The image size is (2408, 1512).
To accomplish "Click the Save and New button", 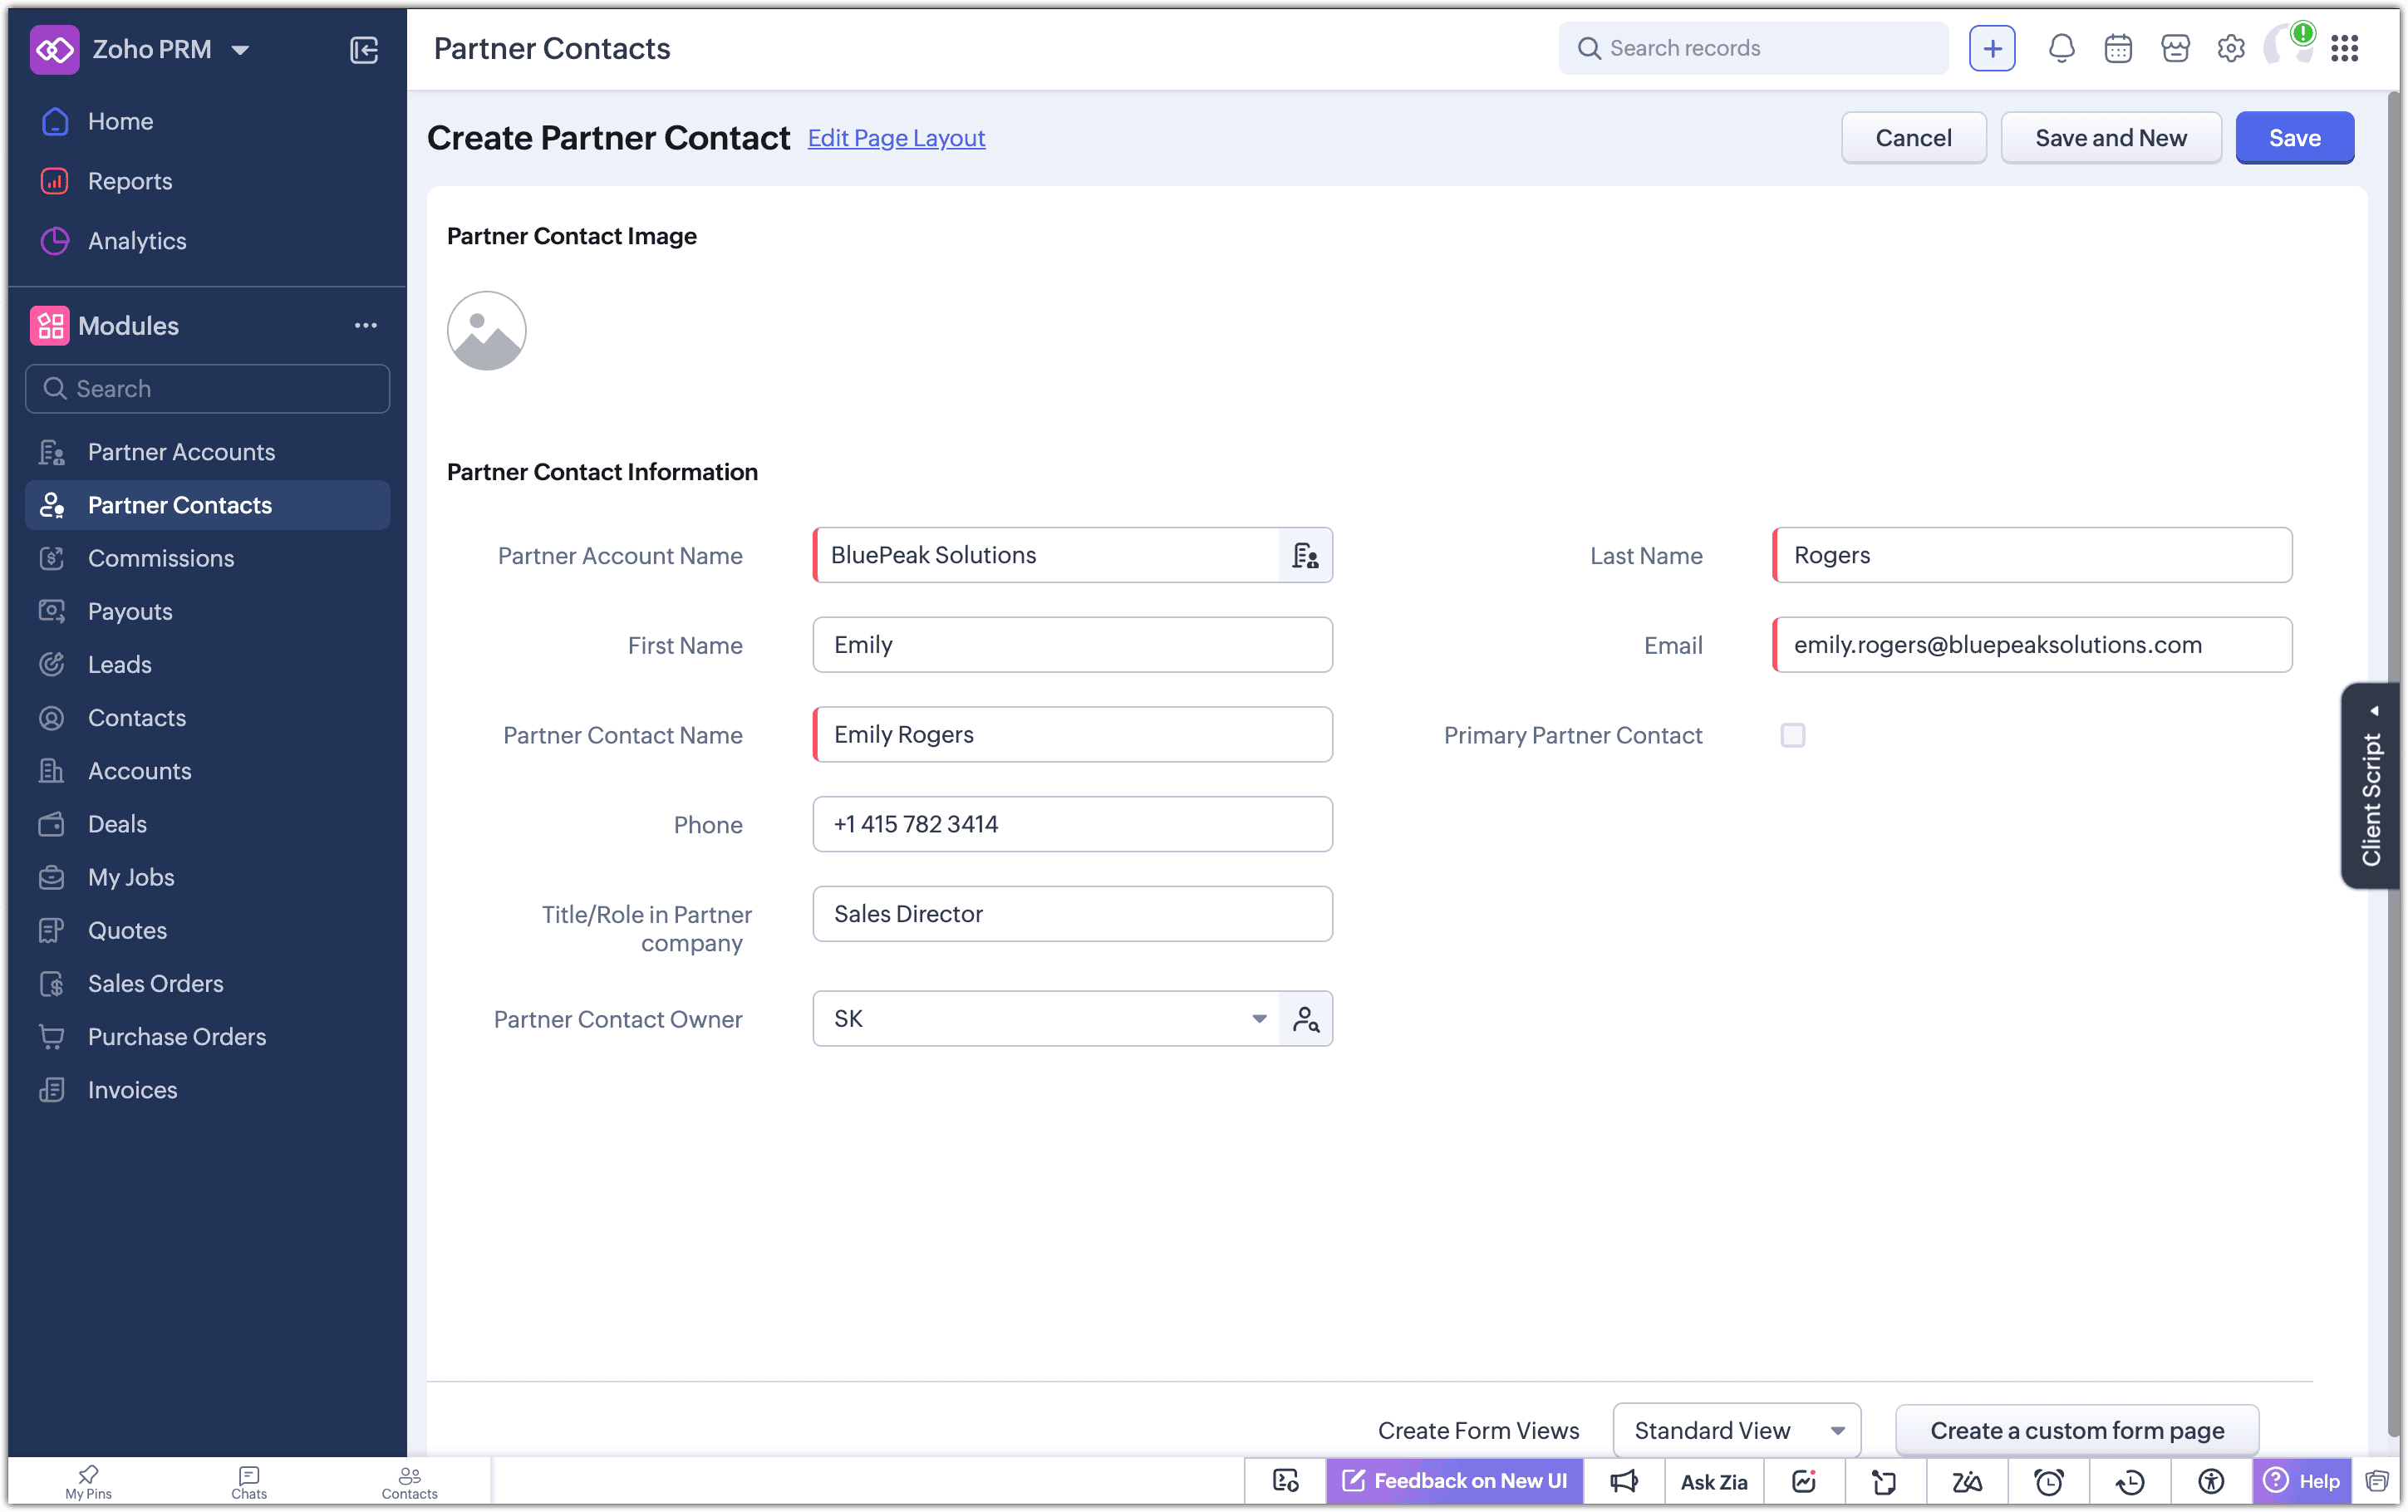I will (x=2111, y=138).
